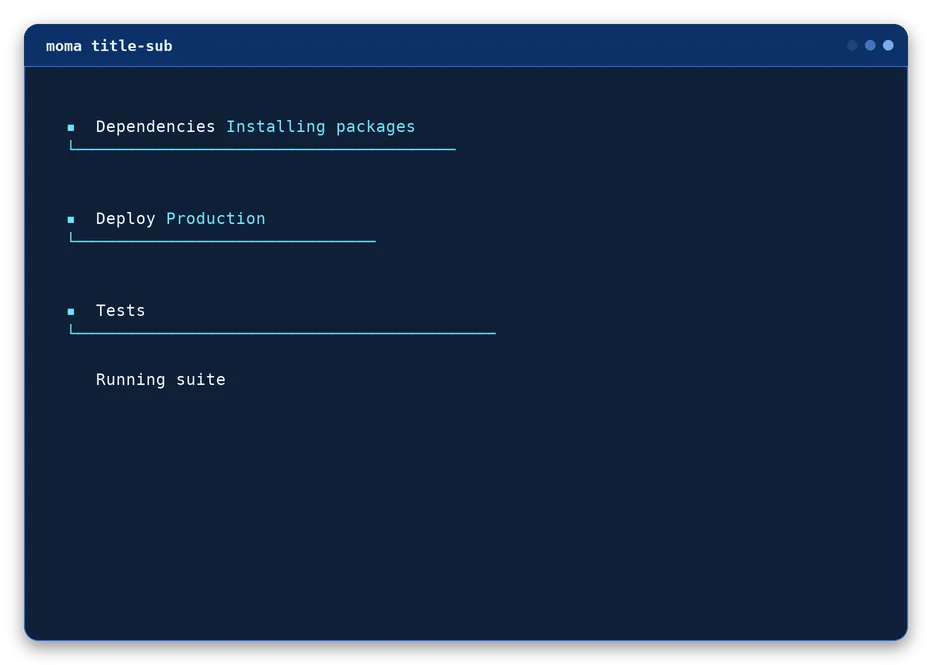Screen dimensions: 932x665
Task: Click the square bullet beside Tests
Action: pyautogui.click(x=71, y=311)
